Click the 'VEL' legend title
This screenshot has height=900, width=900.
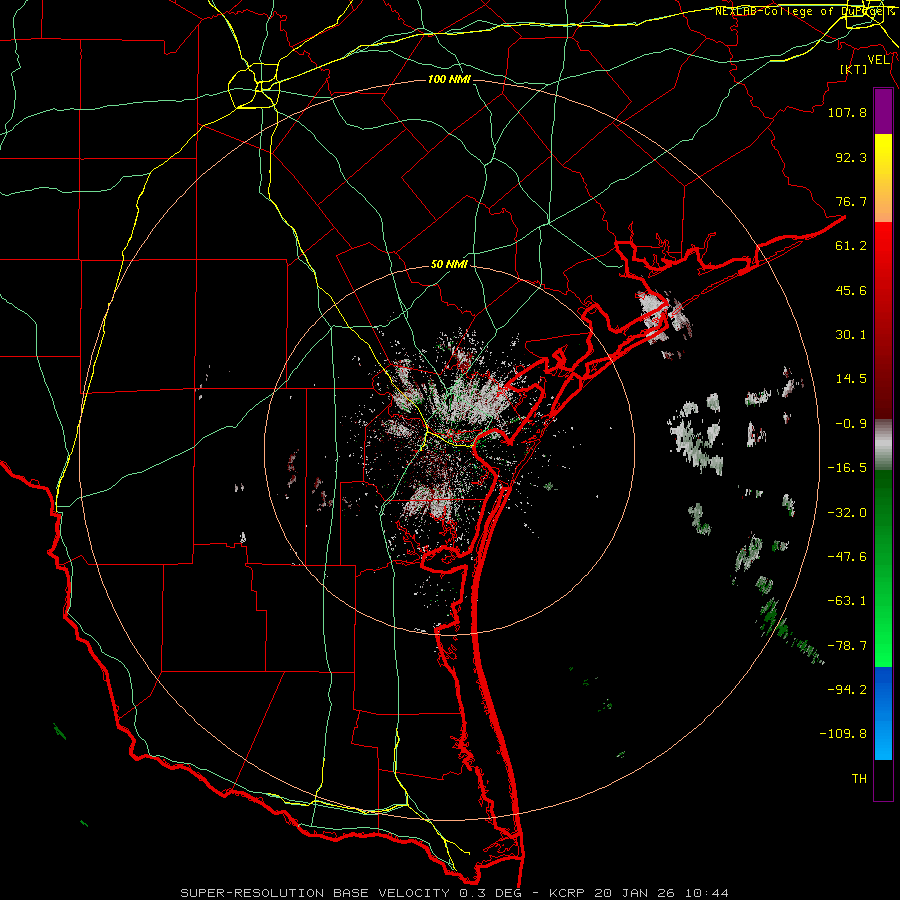[878, 60]
